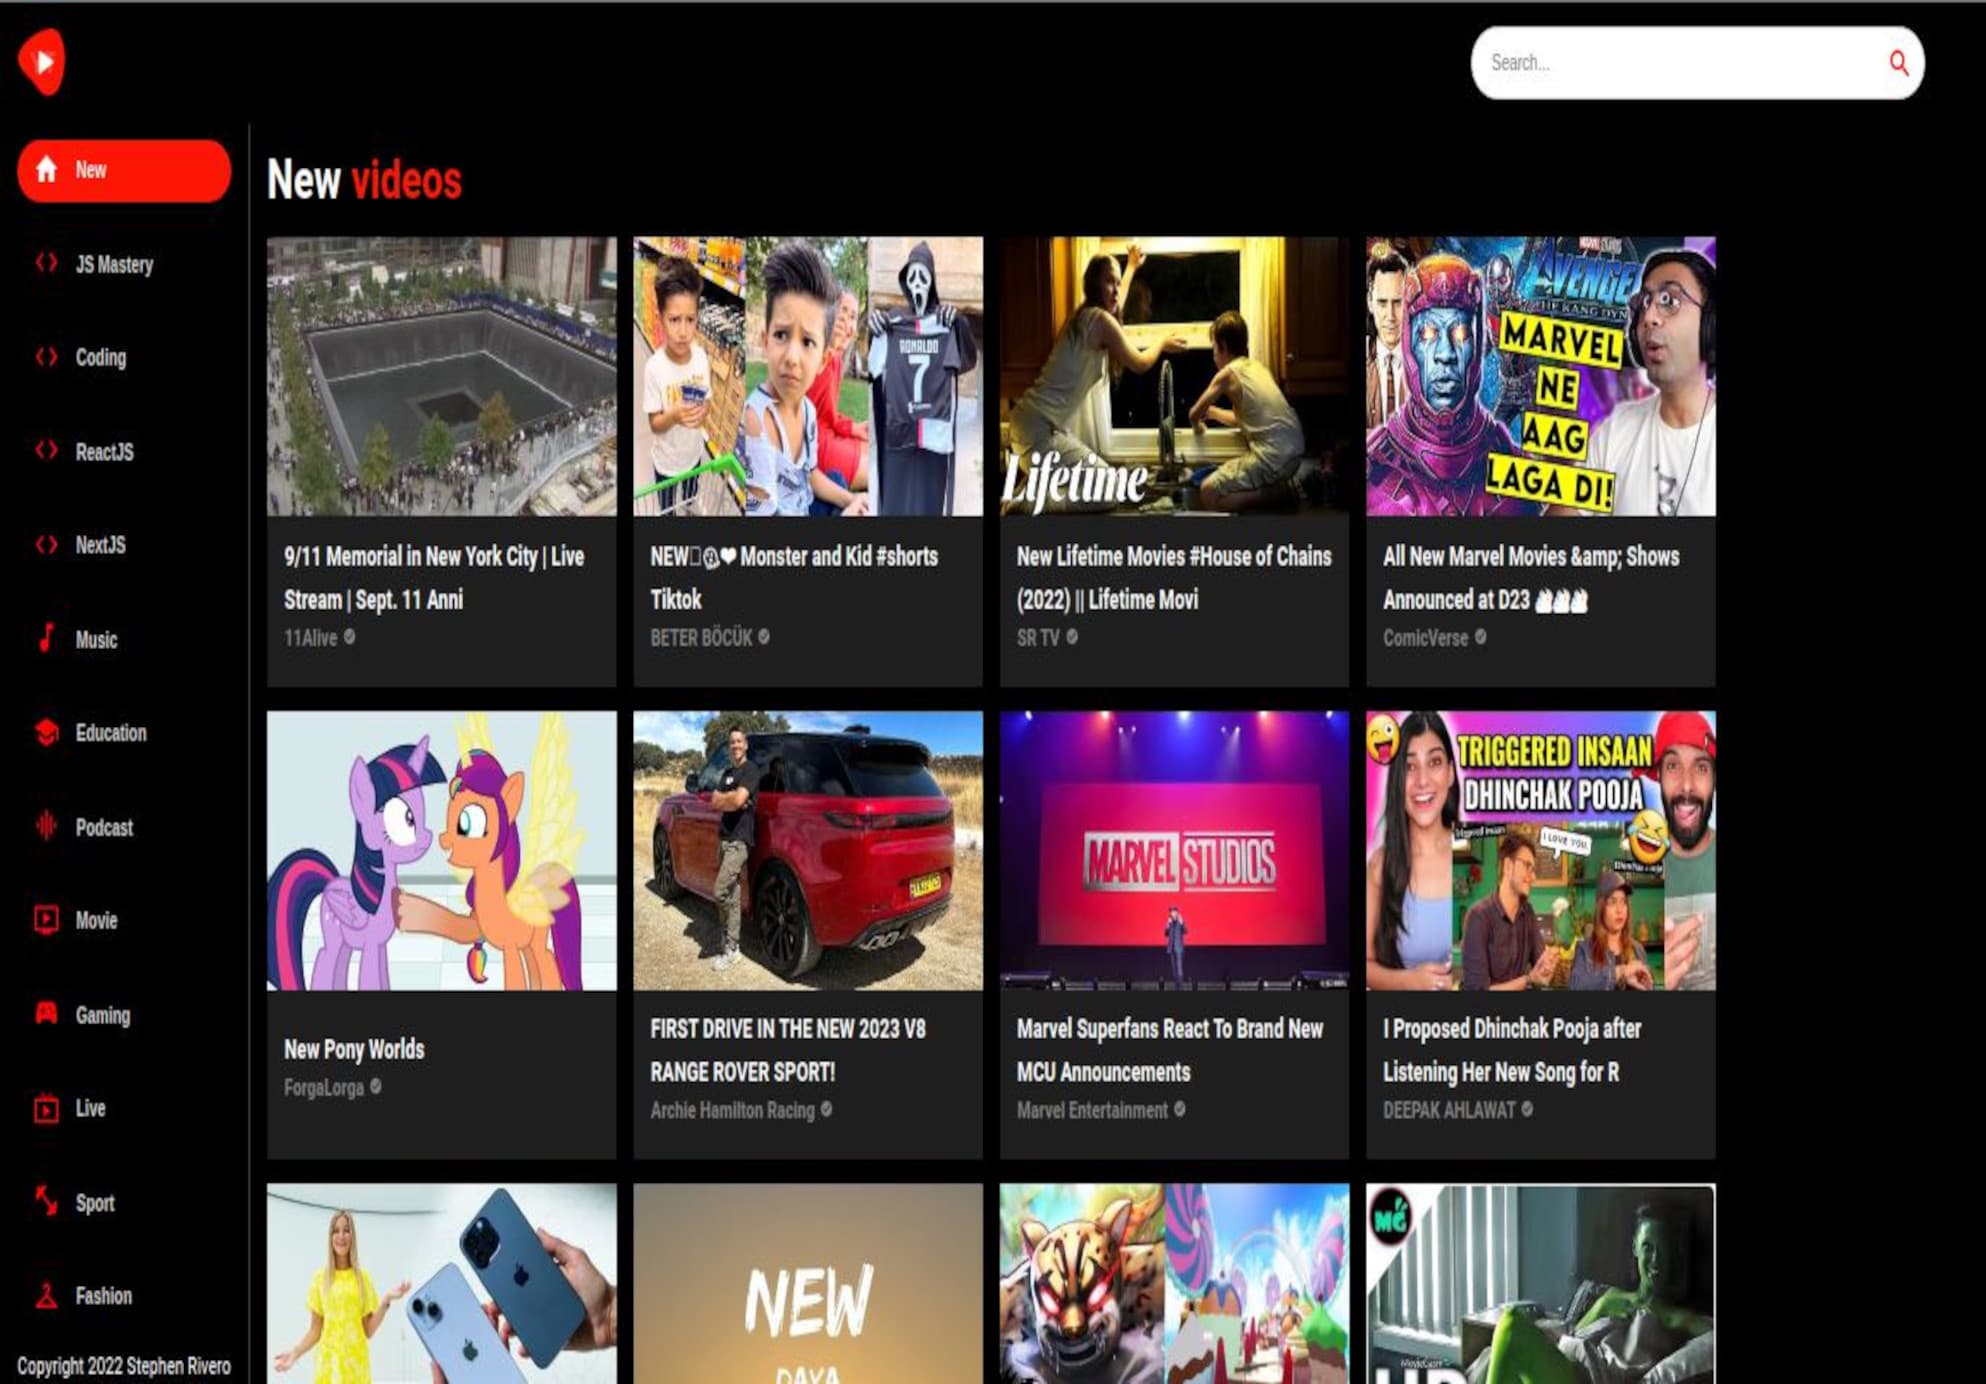This screenshot has width=1986, height=1384.
Task: Click the Live TV icon
Action: point(46,1108)
